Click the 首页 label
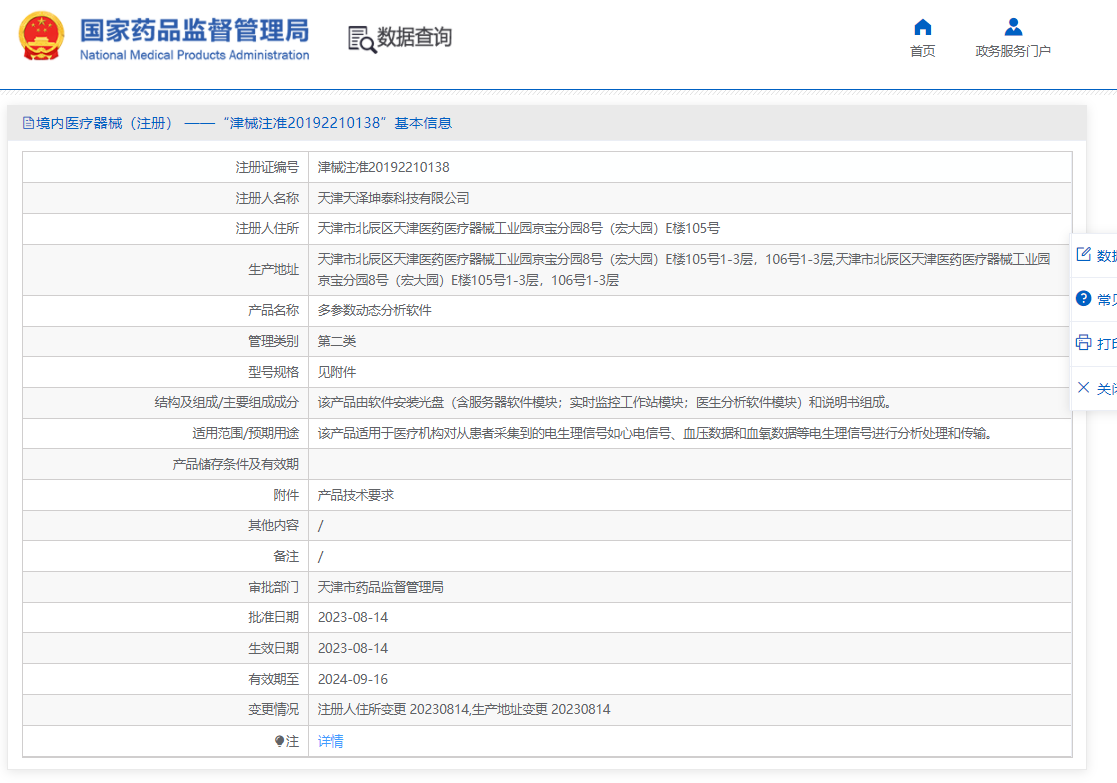 pyautogui.click(x=923, y=51)
